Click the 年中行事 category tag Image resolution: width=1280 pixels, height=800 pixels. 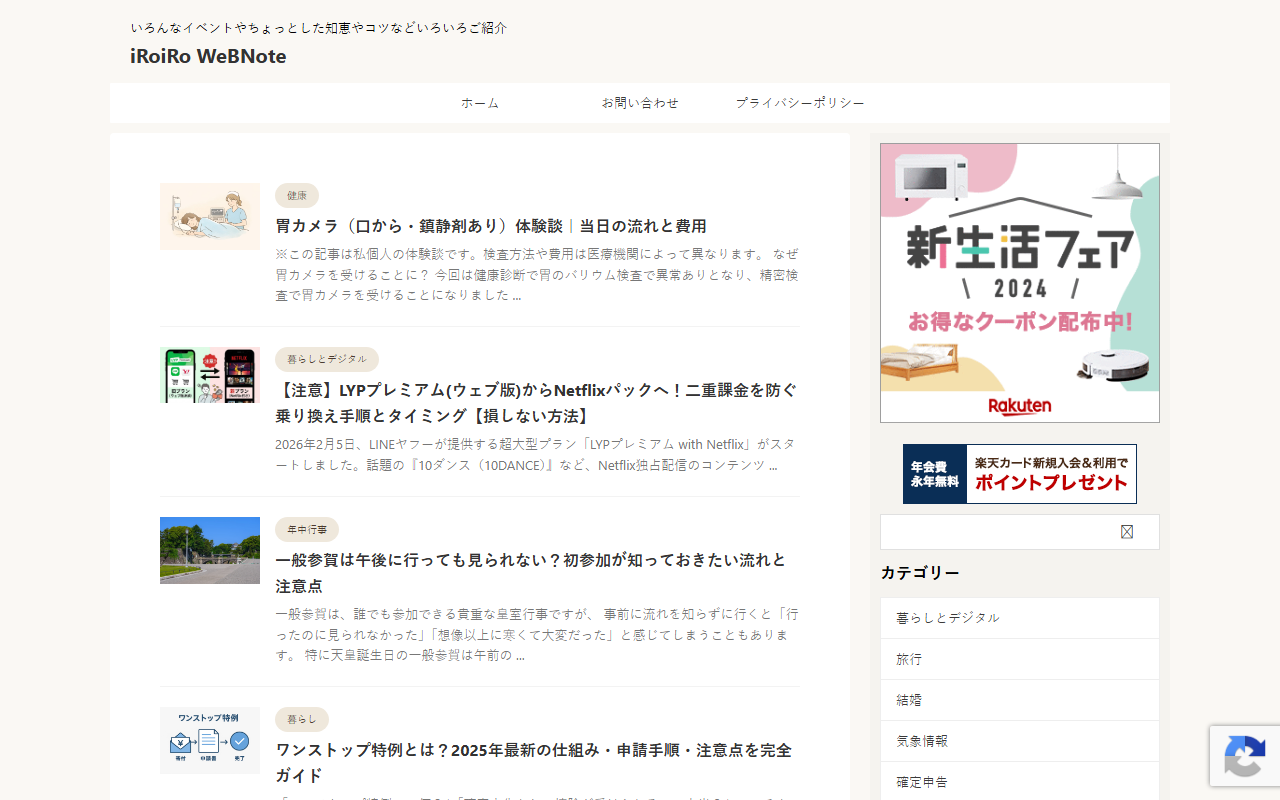tap(307, 529)
